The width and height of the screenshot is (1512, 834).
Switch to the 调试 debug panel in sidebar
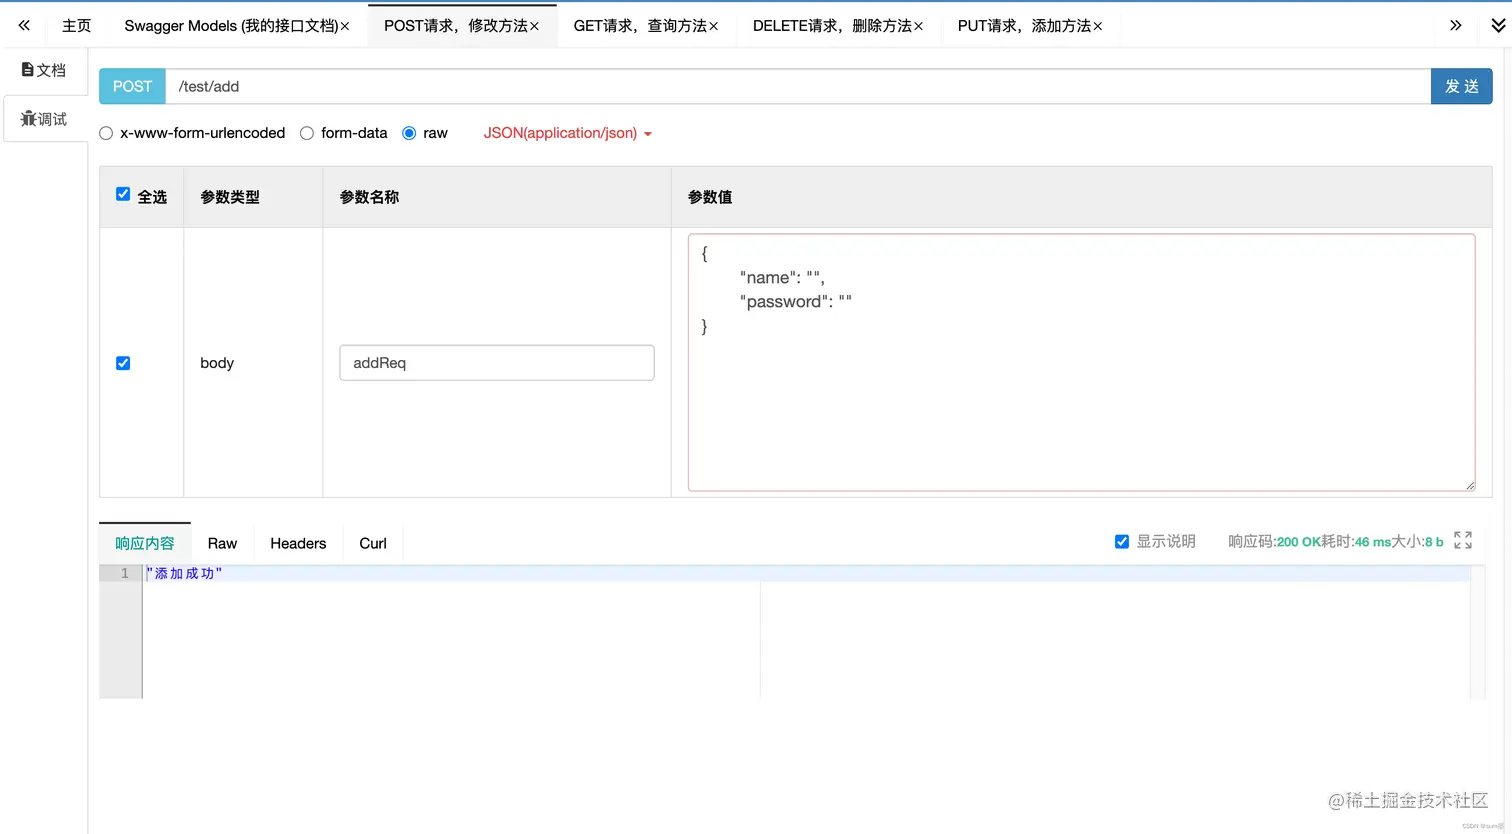point(44,118)
